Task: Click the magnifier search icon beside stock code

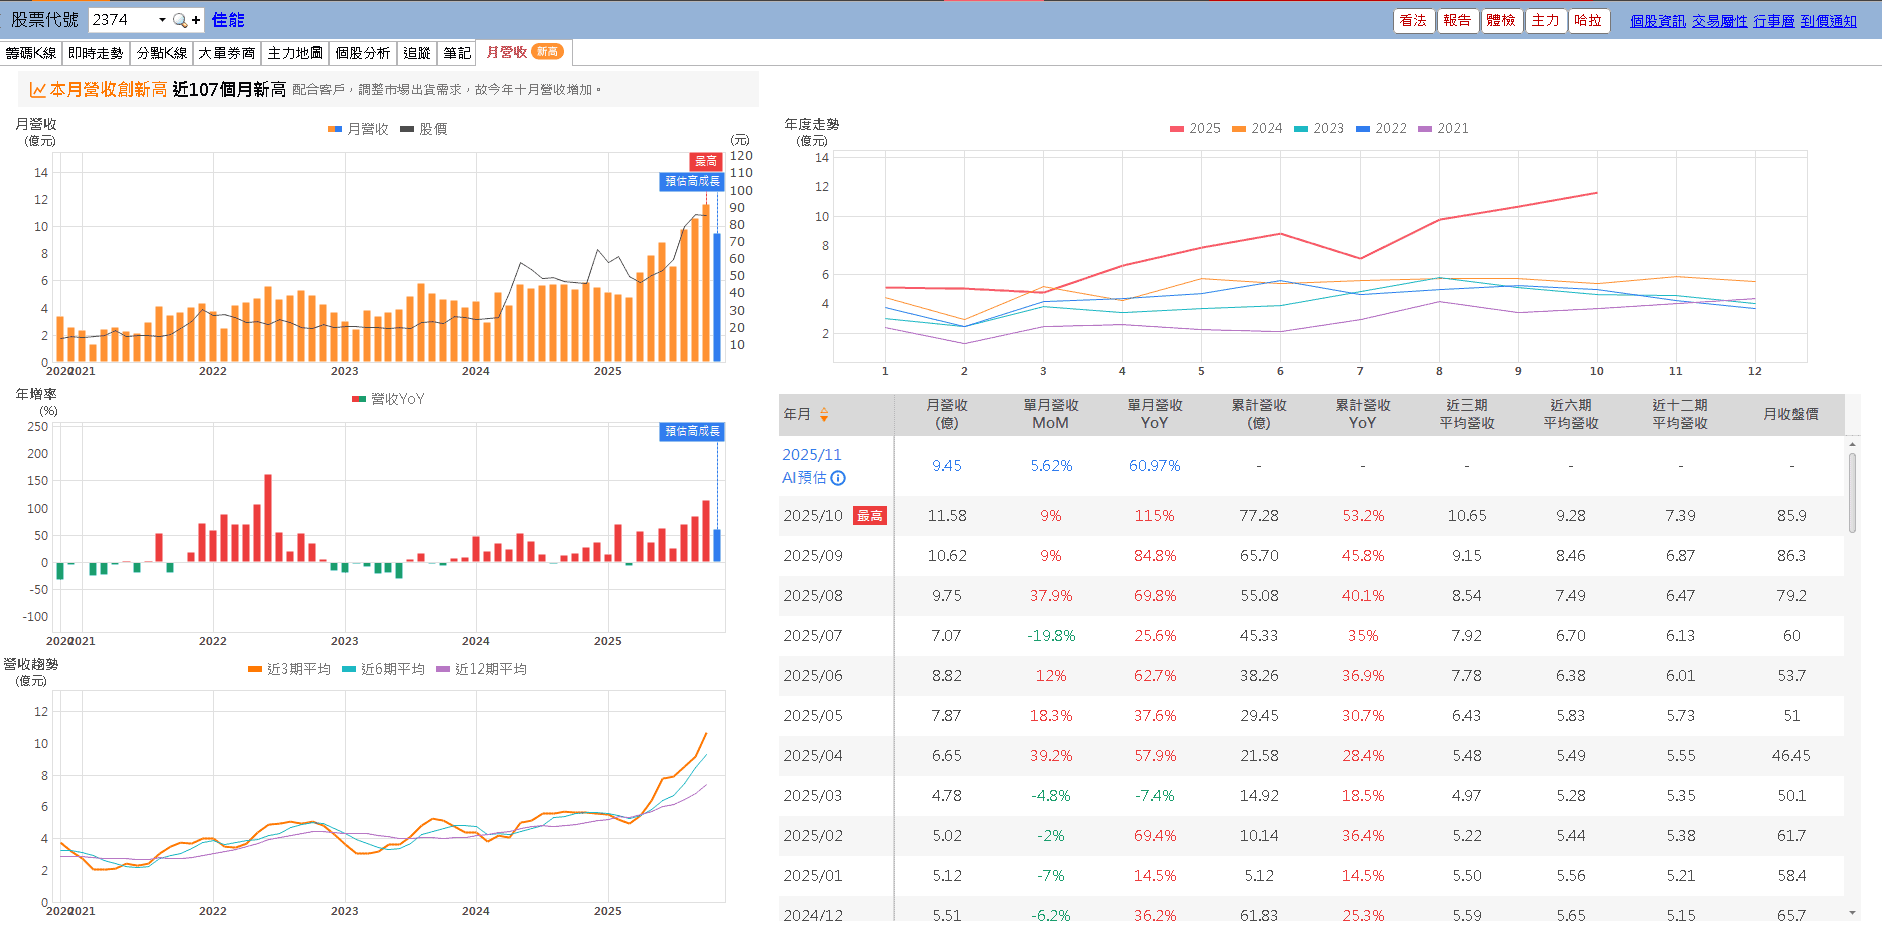Action: 179,20
